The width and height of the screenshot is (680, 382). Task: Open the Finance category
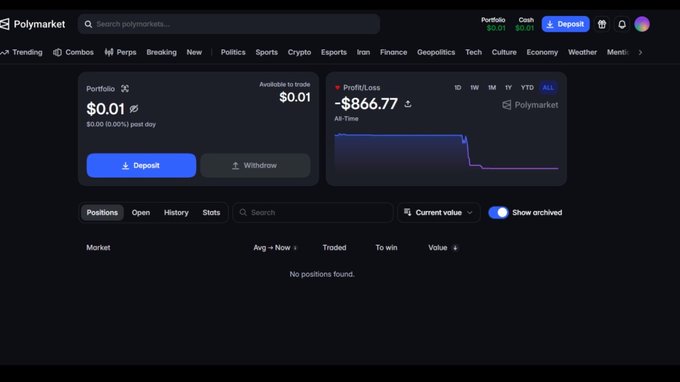point(393,52)
